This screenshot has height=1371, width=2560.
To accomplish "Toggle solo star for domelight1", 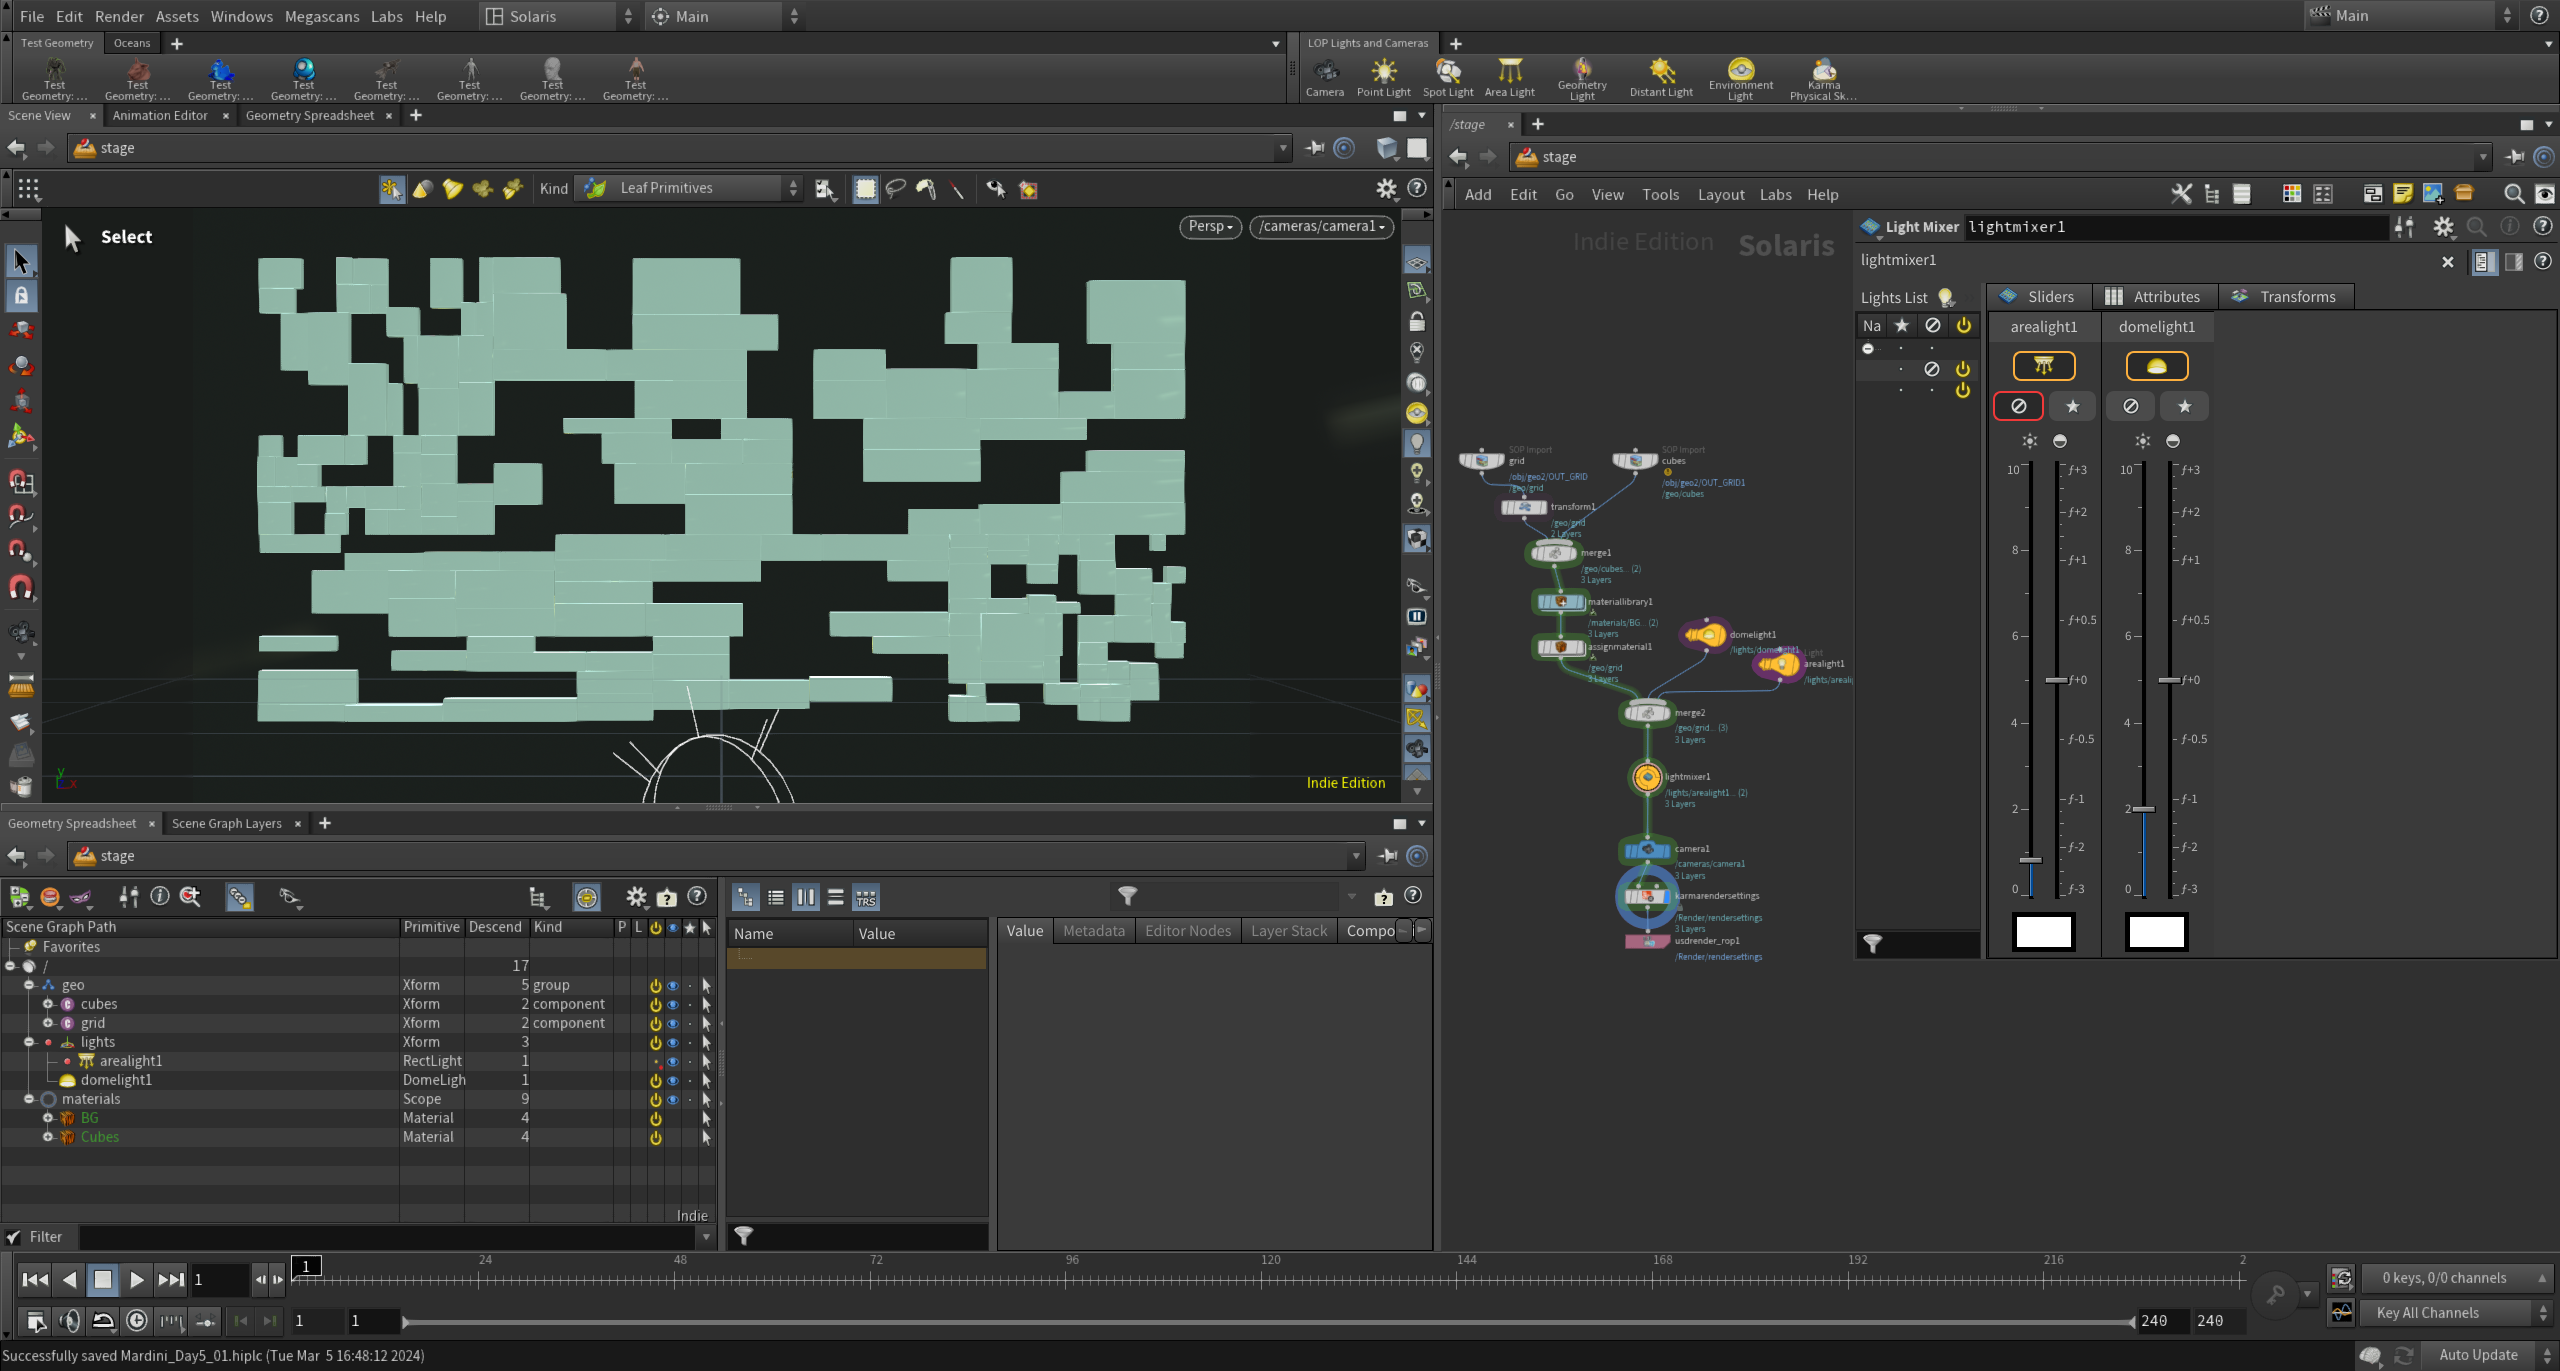I will pyautogui.click(x=2184, y=406).
